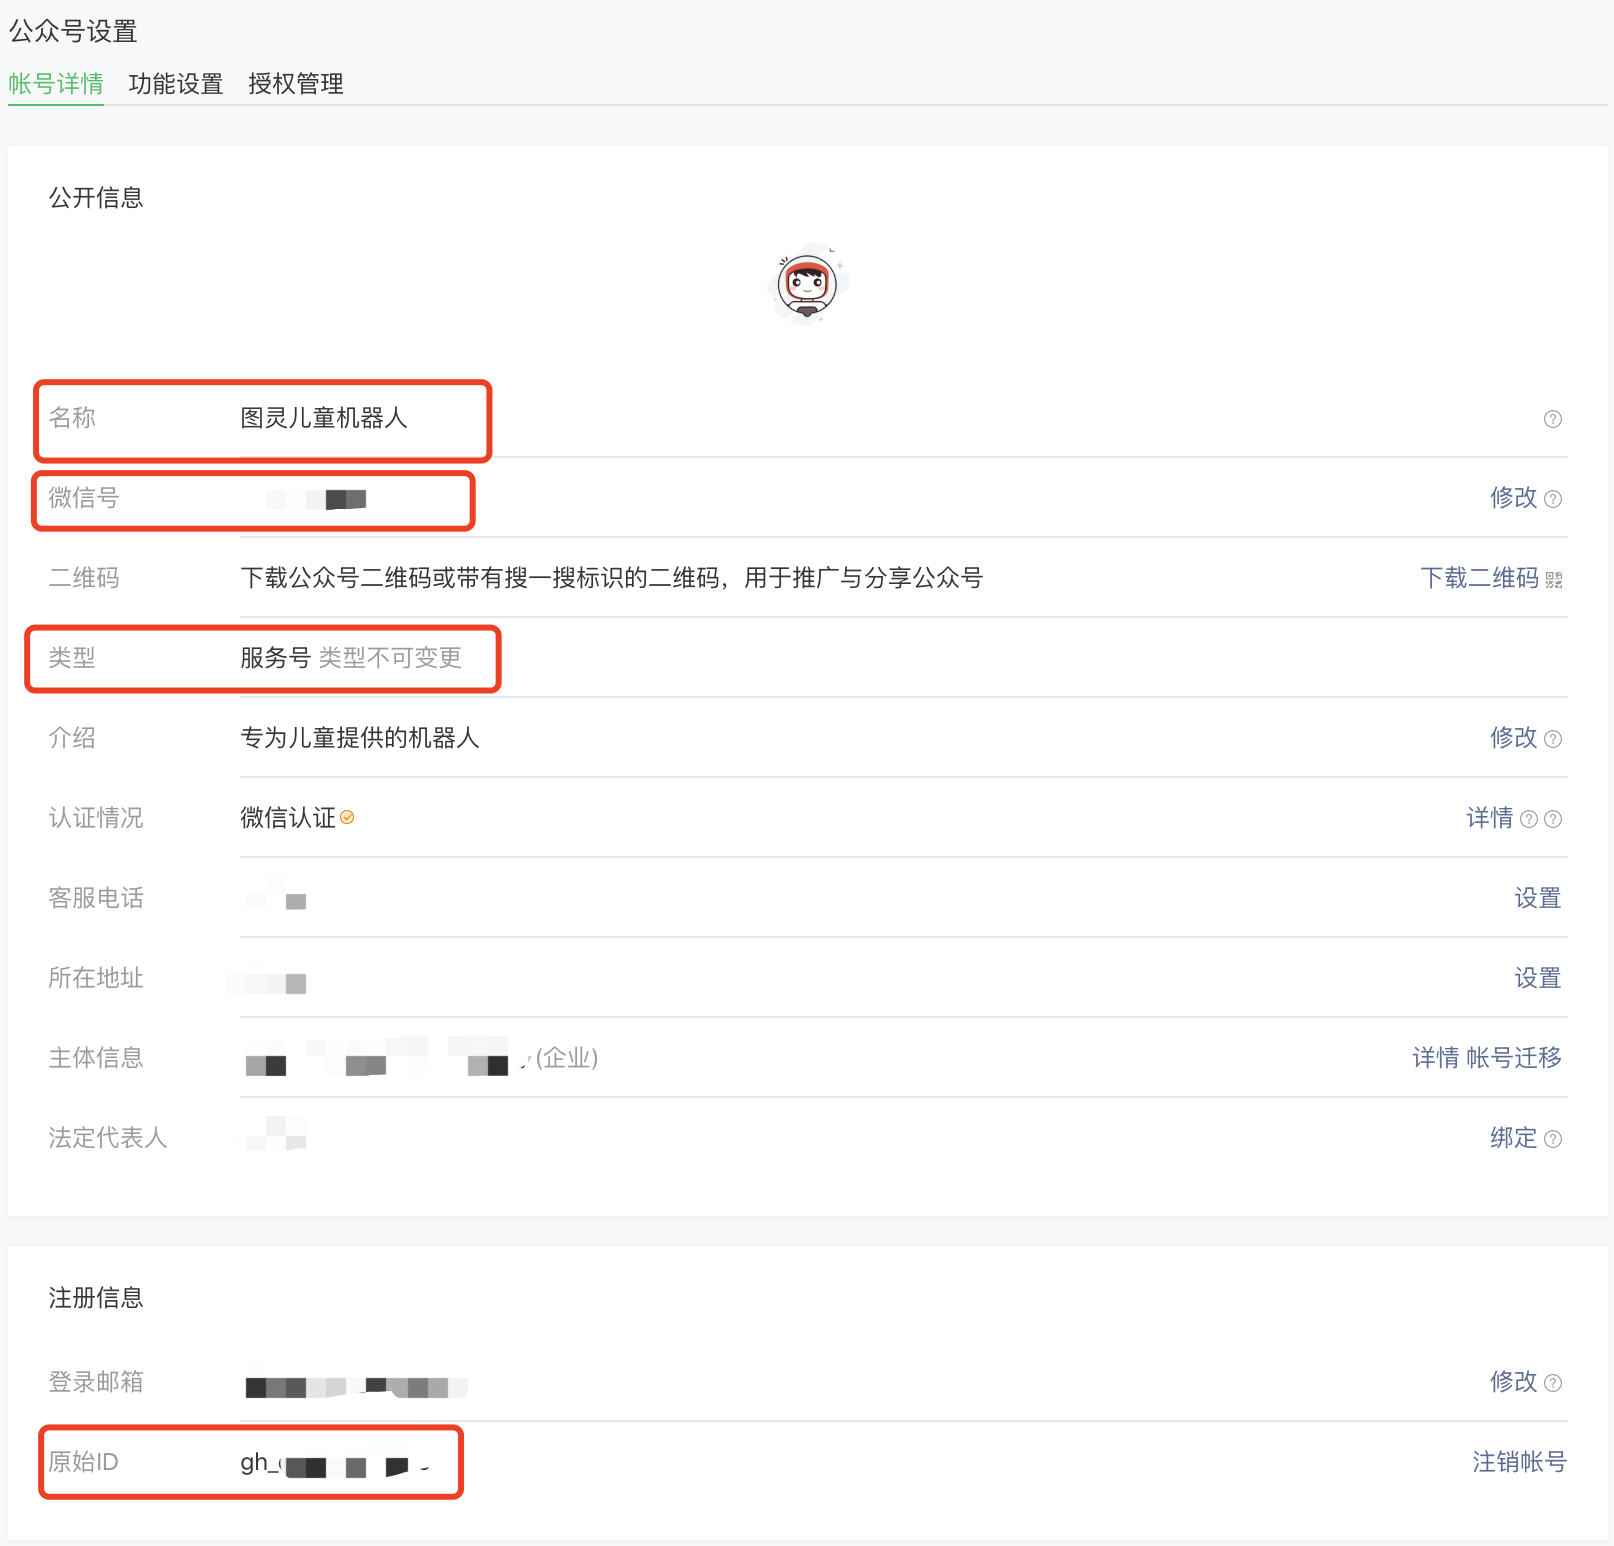Select the 帐号详情 tab
1614x1546 pixels.
56,84
